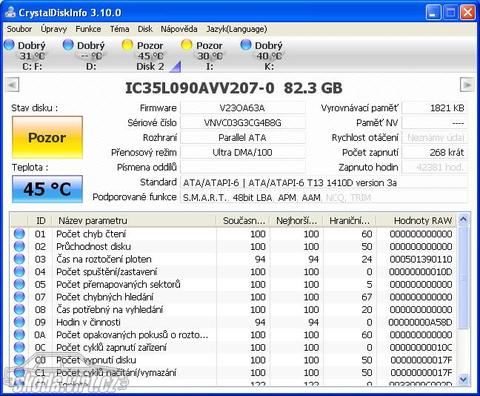Click status orb of row 09
The width and height of the screenshot is (480, 396).
point(19,322)
